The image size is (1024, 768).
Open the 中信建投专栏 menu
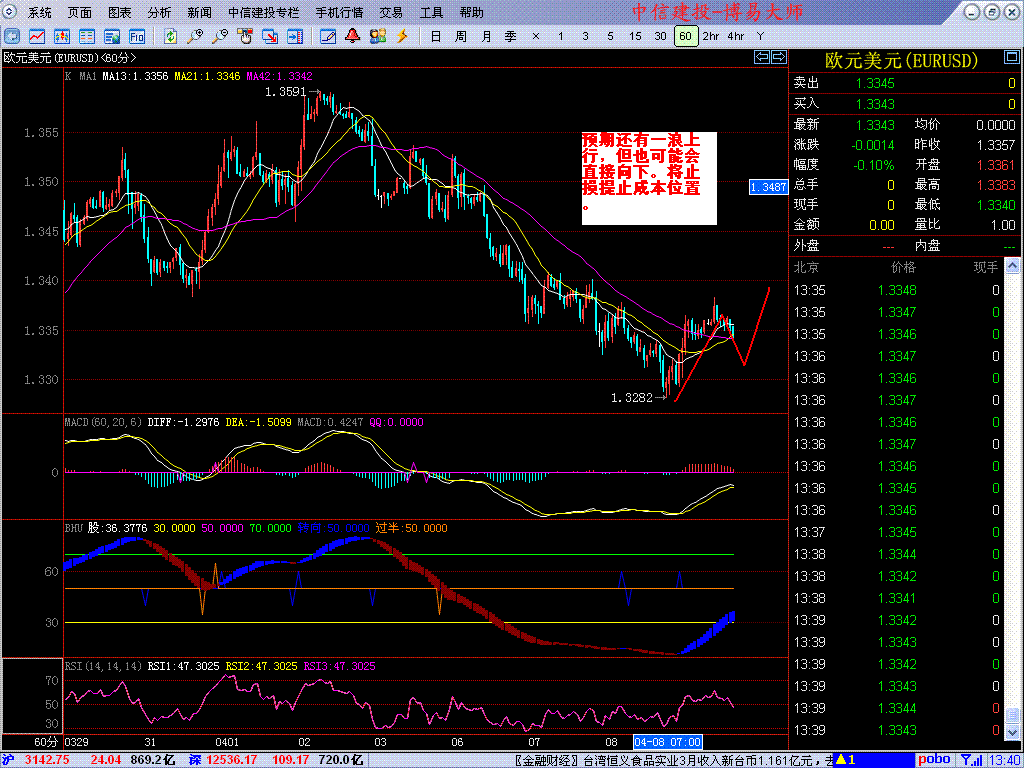tap(263, 13)
